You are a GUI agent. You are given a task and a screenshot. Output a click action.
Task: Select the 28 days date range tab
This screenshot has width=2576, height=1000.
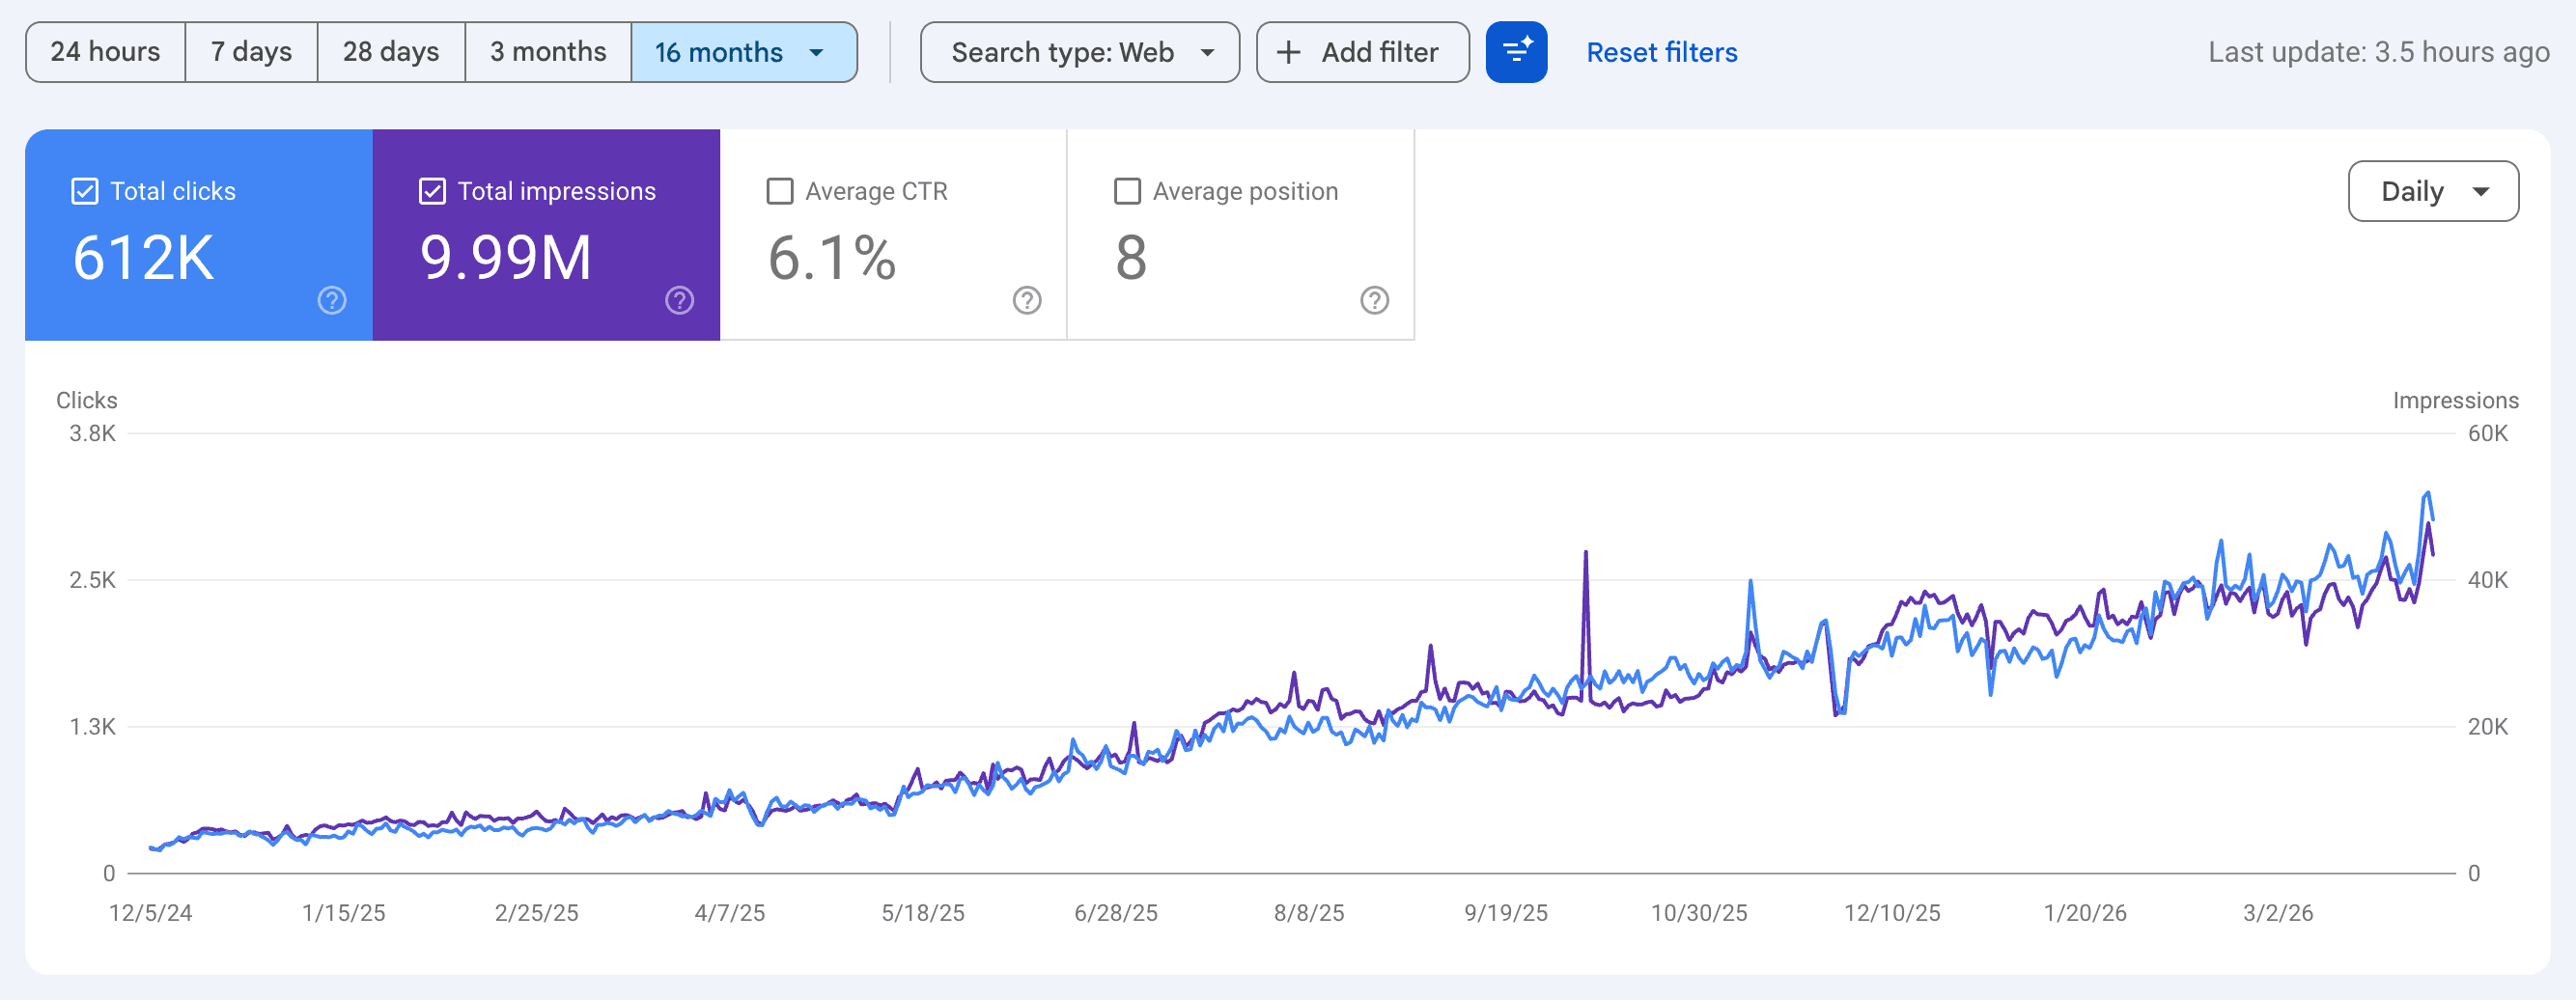click(391, 52)
